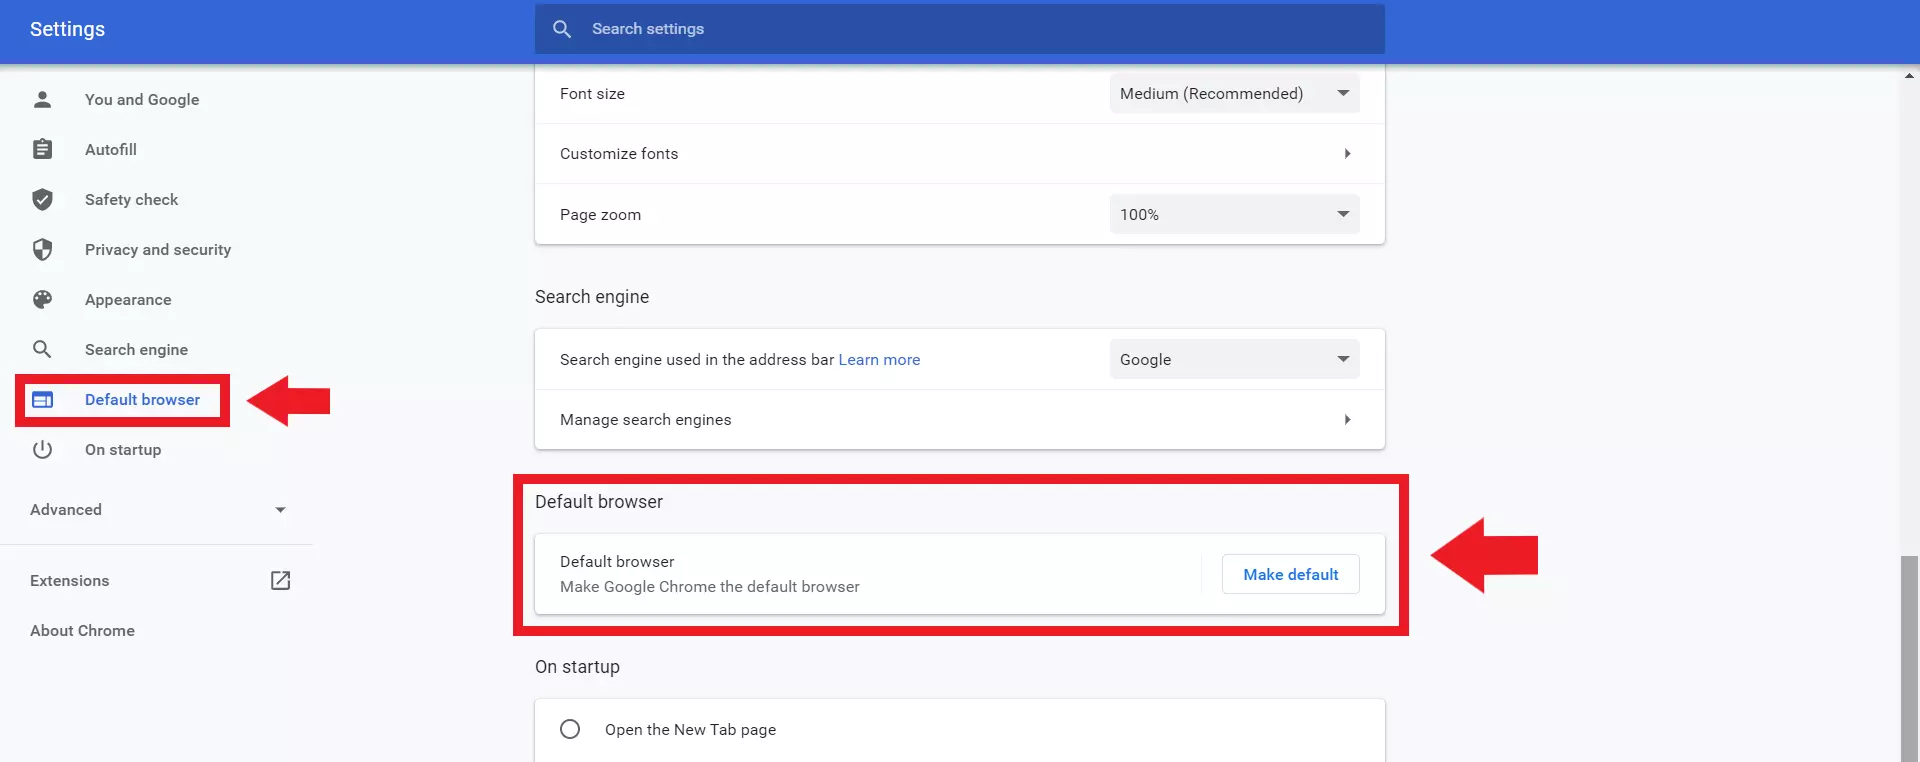Go to Autofill settings
The width and height of the screenshot is (1920, 762).
pyautogui.click(x=111, y=149)
